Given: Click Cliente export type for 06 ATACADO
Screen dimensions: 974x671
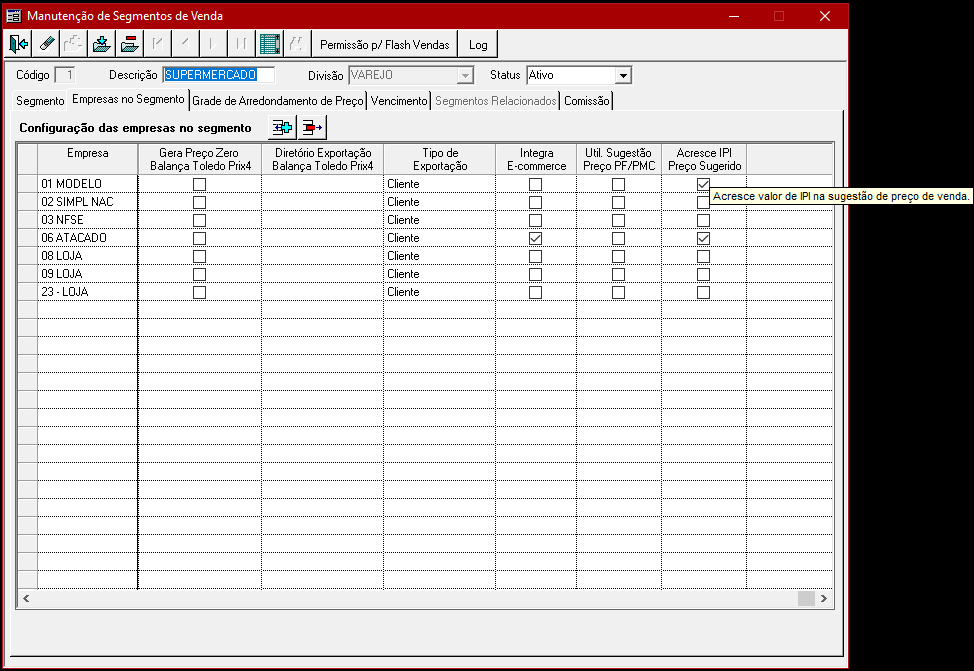Looking at the screenshot, I should [440, 238].
